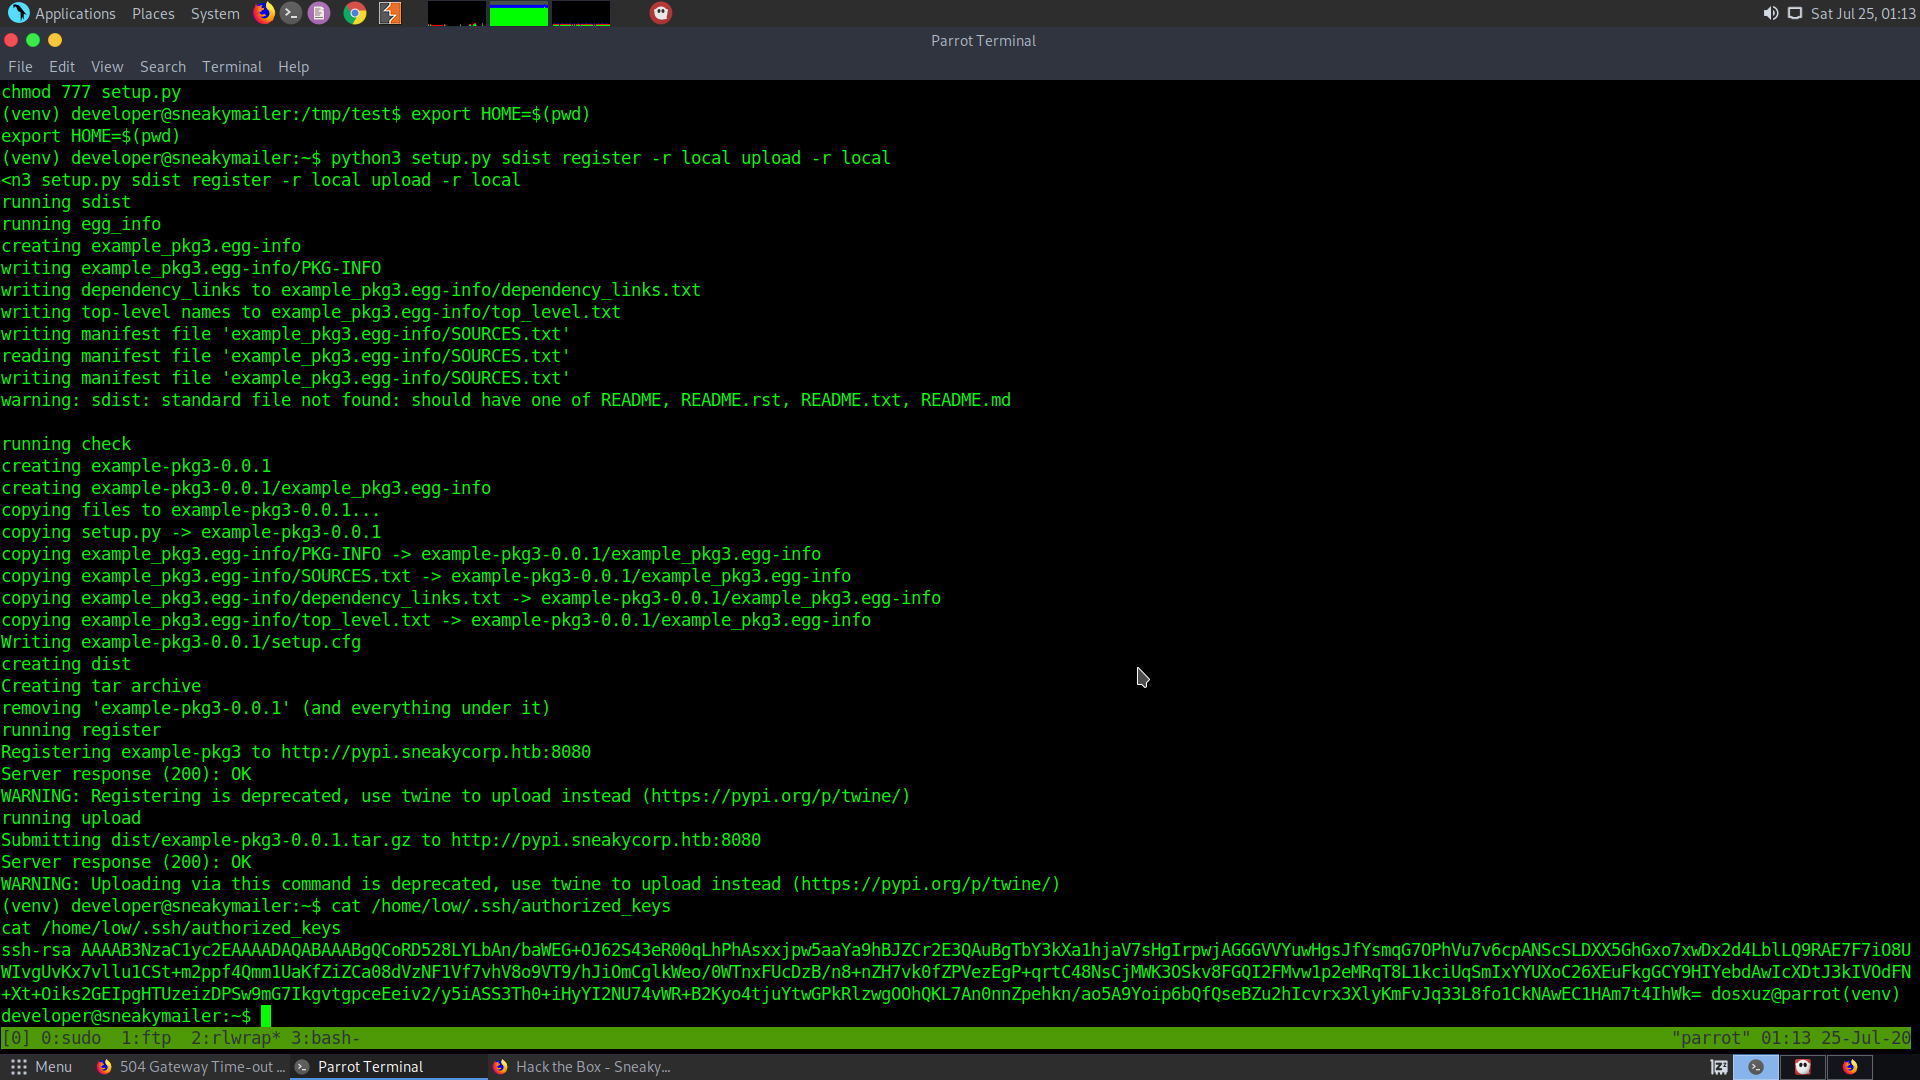Open the Applications menu
The width and height of the screenshot is (1920, 1080).
click(x=63, y=13)
